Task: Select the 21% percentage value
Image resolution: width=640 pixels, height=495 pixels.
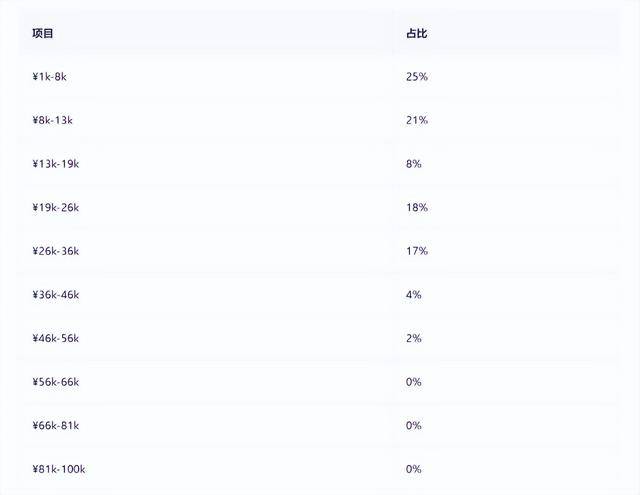Action: 417,120
